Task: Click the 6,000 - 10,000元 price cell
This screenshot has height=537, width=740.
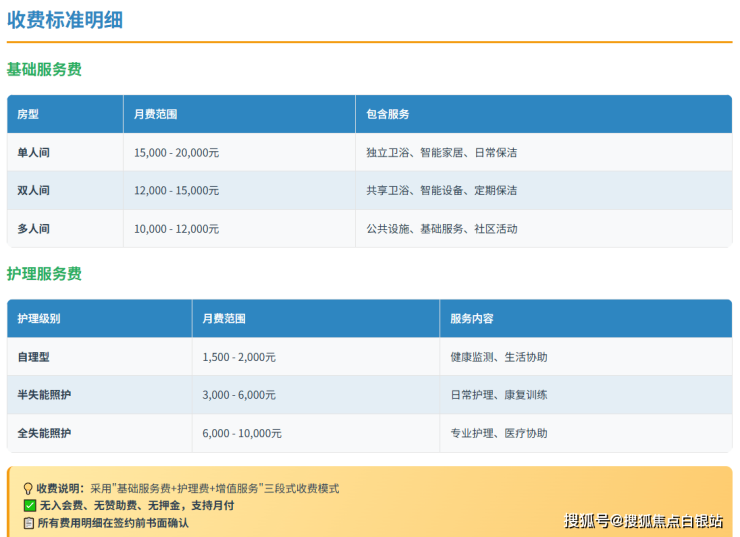Action: 241,433
